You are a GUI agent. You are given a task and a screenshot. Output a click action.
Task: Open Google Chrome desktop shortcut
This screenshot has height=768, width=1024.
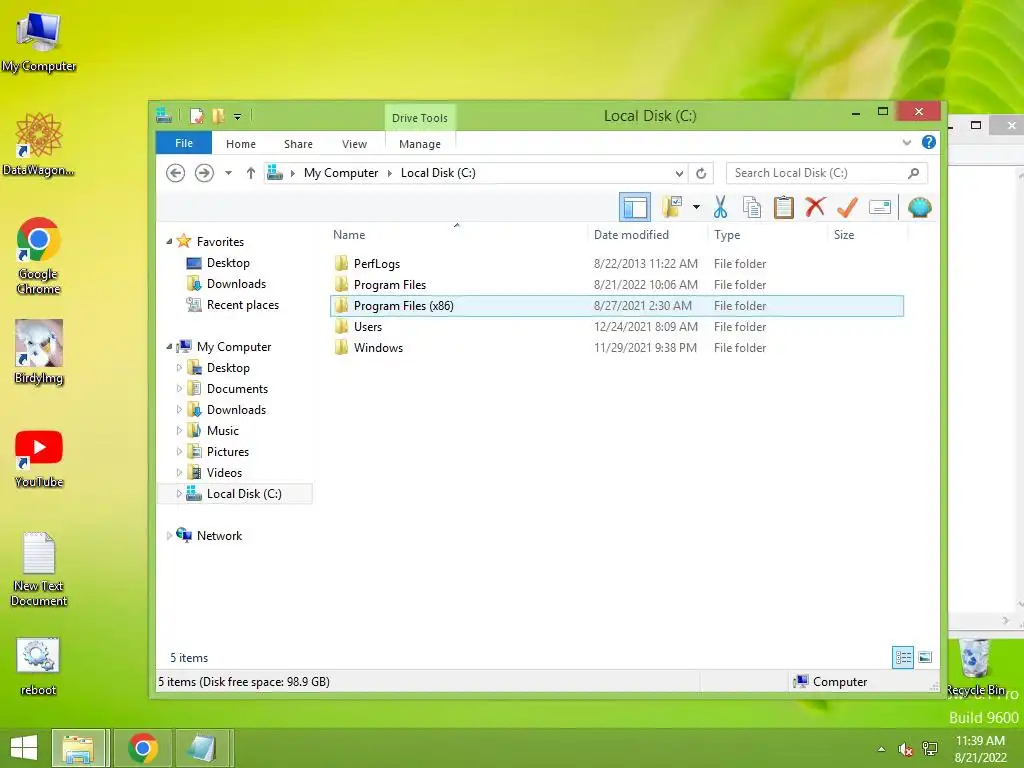(x=39, y=255)
